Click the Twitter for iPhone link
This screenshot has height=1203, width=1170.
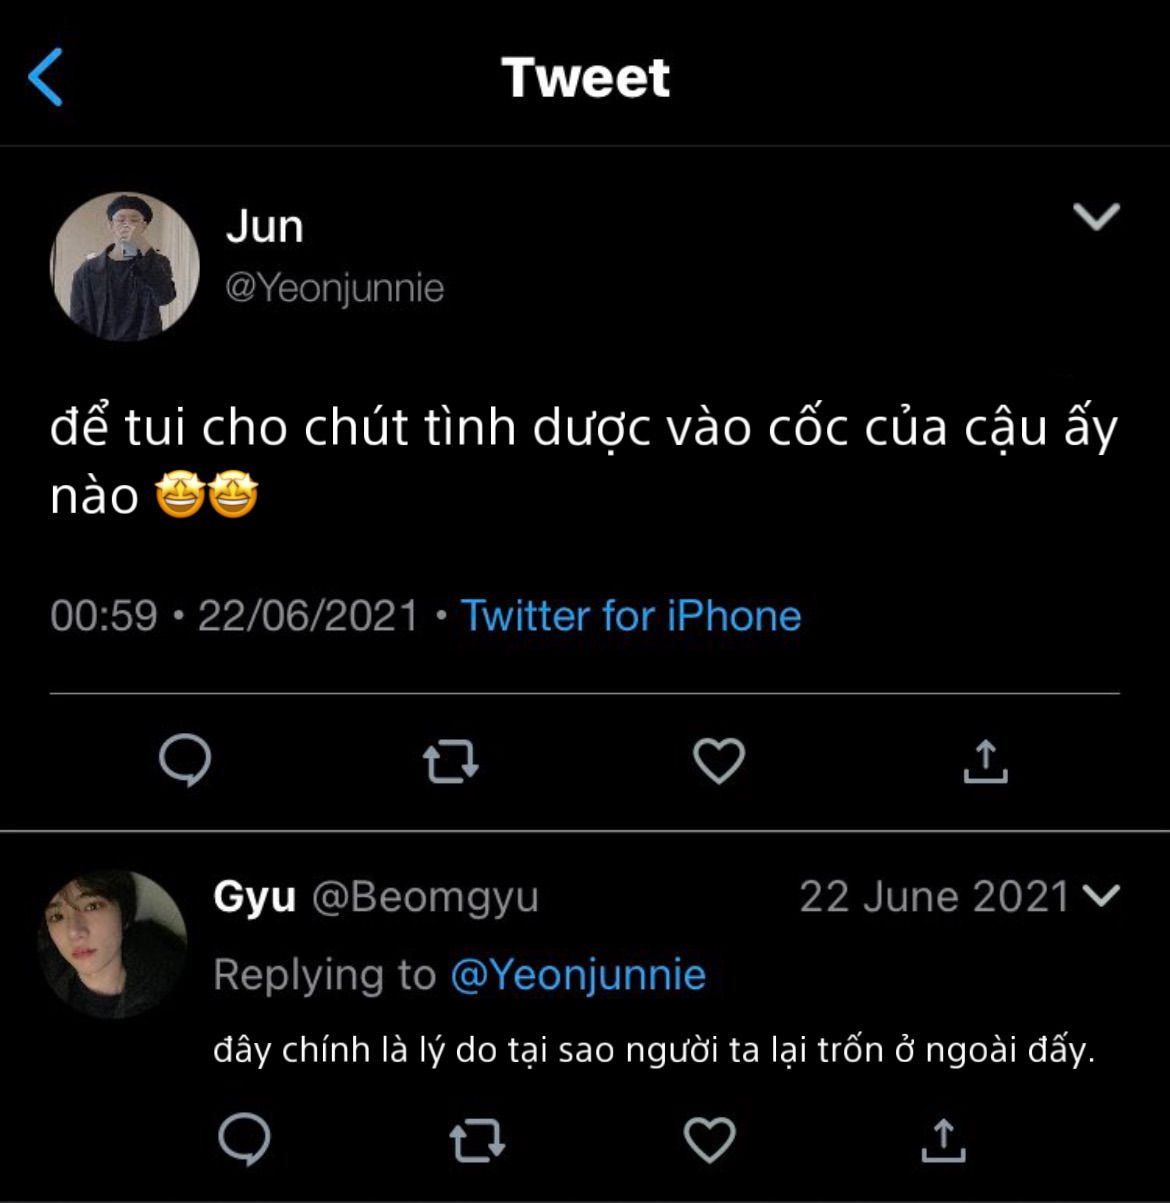pyautogui.click(x=631, y=616)
